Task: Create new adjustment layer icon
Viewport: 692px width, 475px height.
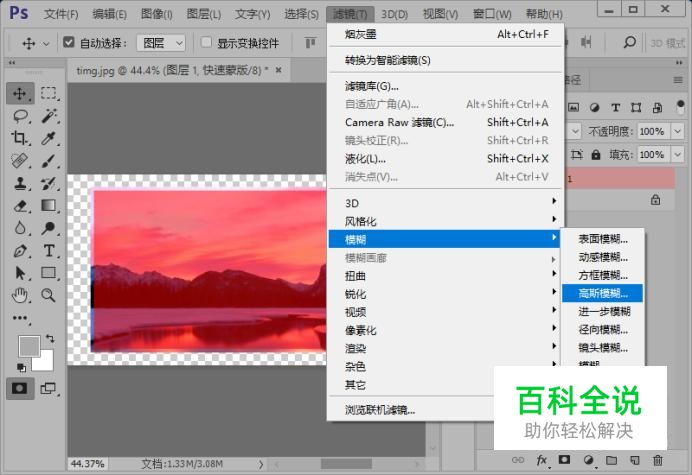Action: point(588,460)
